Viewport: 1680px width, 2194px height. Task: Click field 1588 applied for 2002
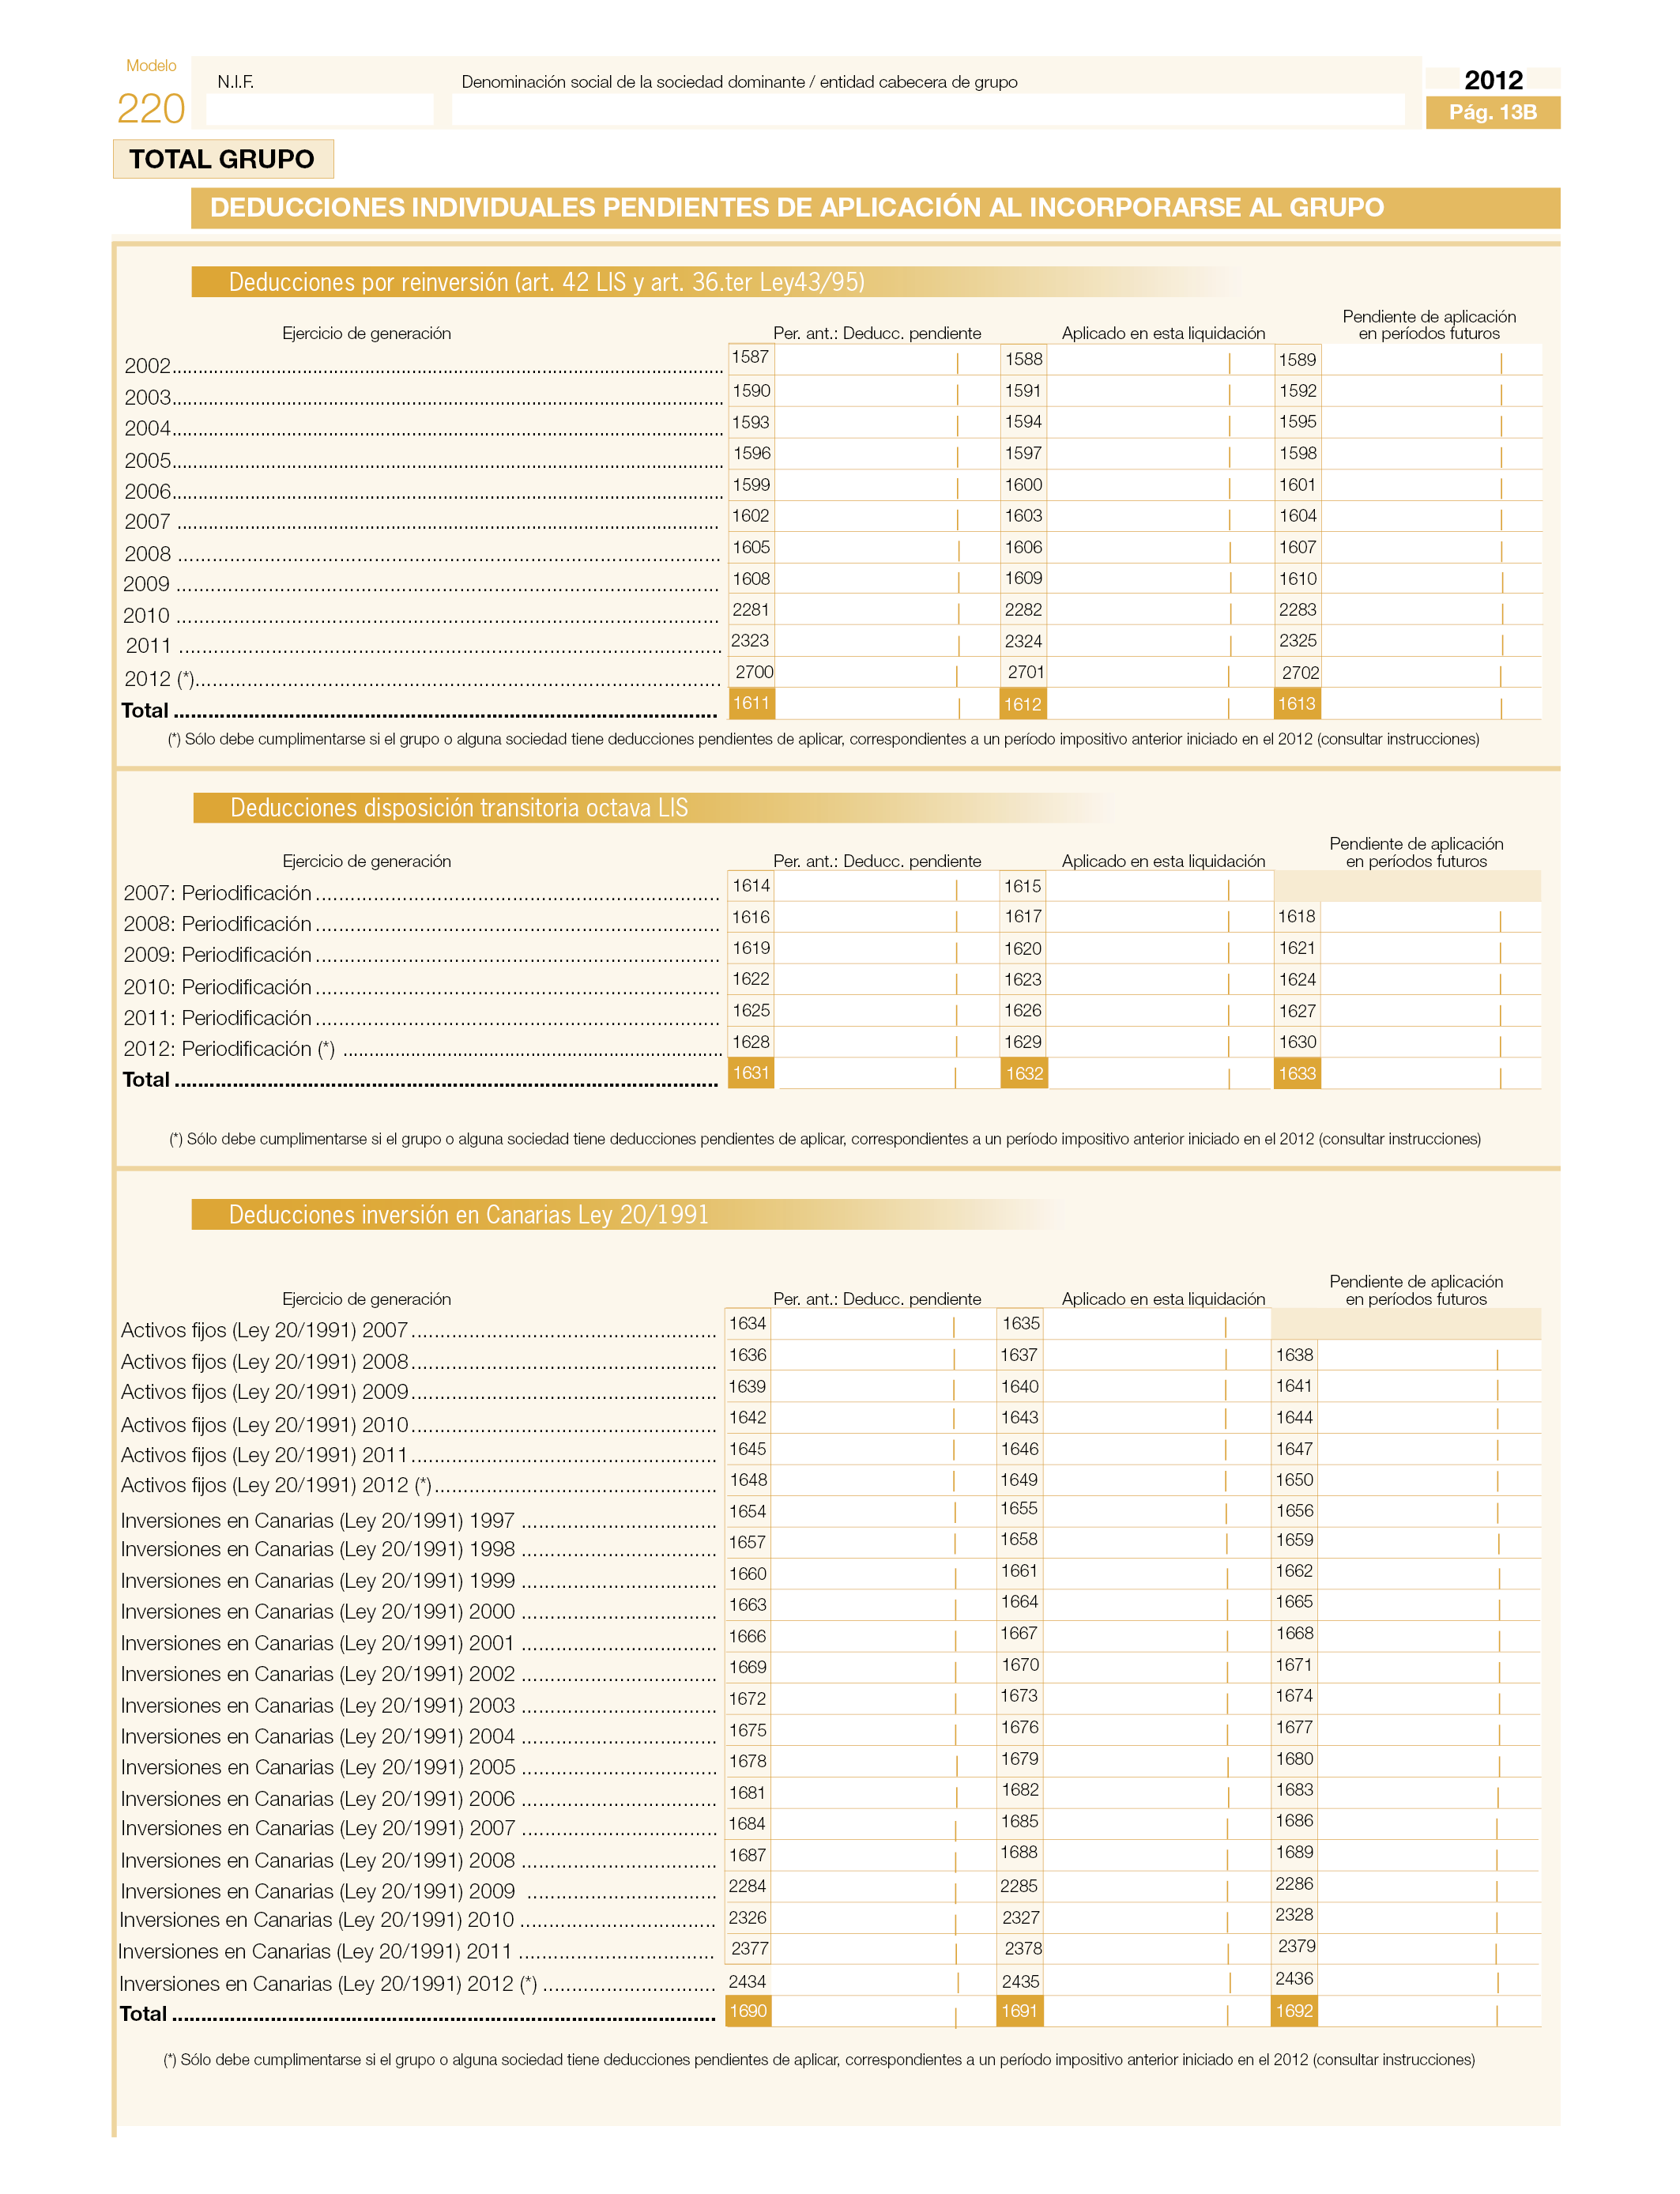1162,360
